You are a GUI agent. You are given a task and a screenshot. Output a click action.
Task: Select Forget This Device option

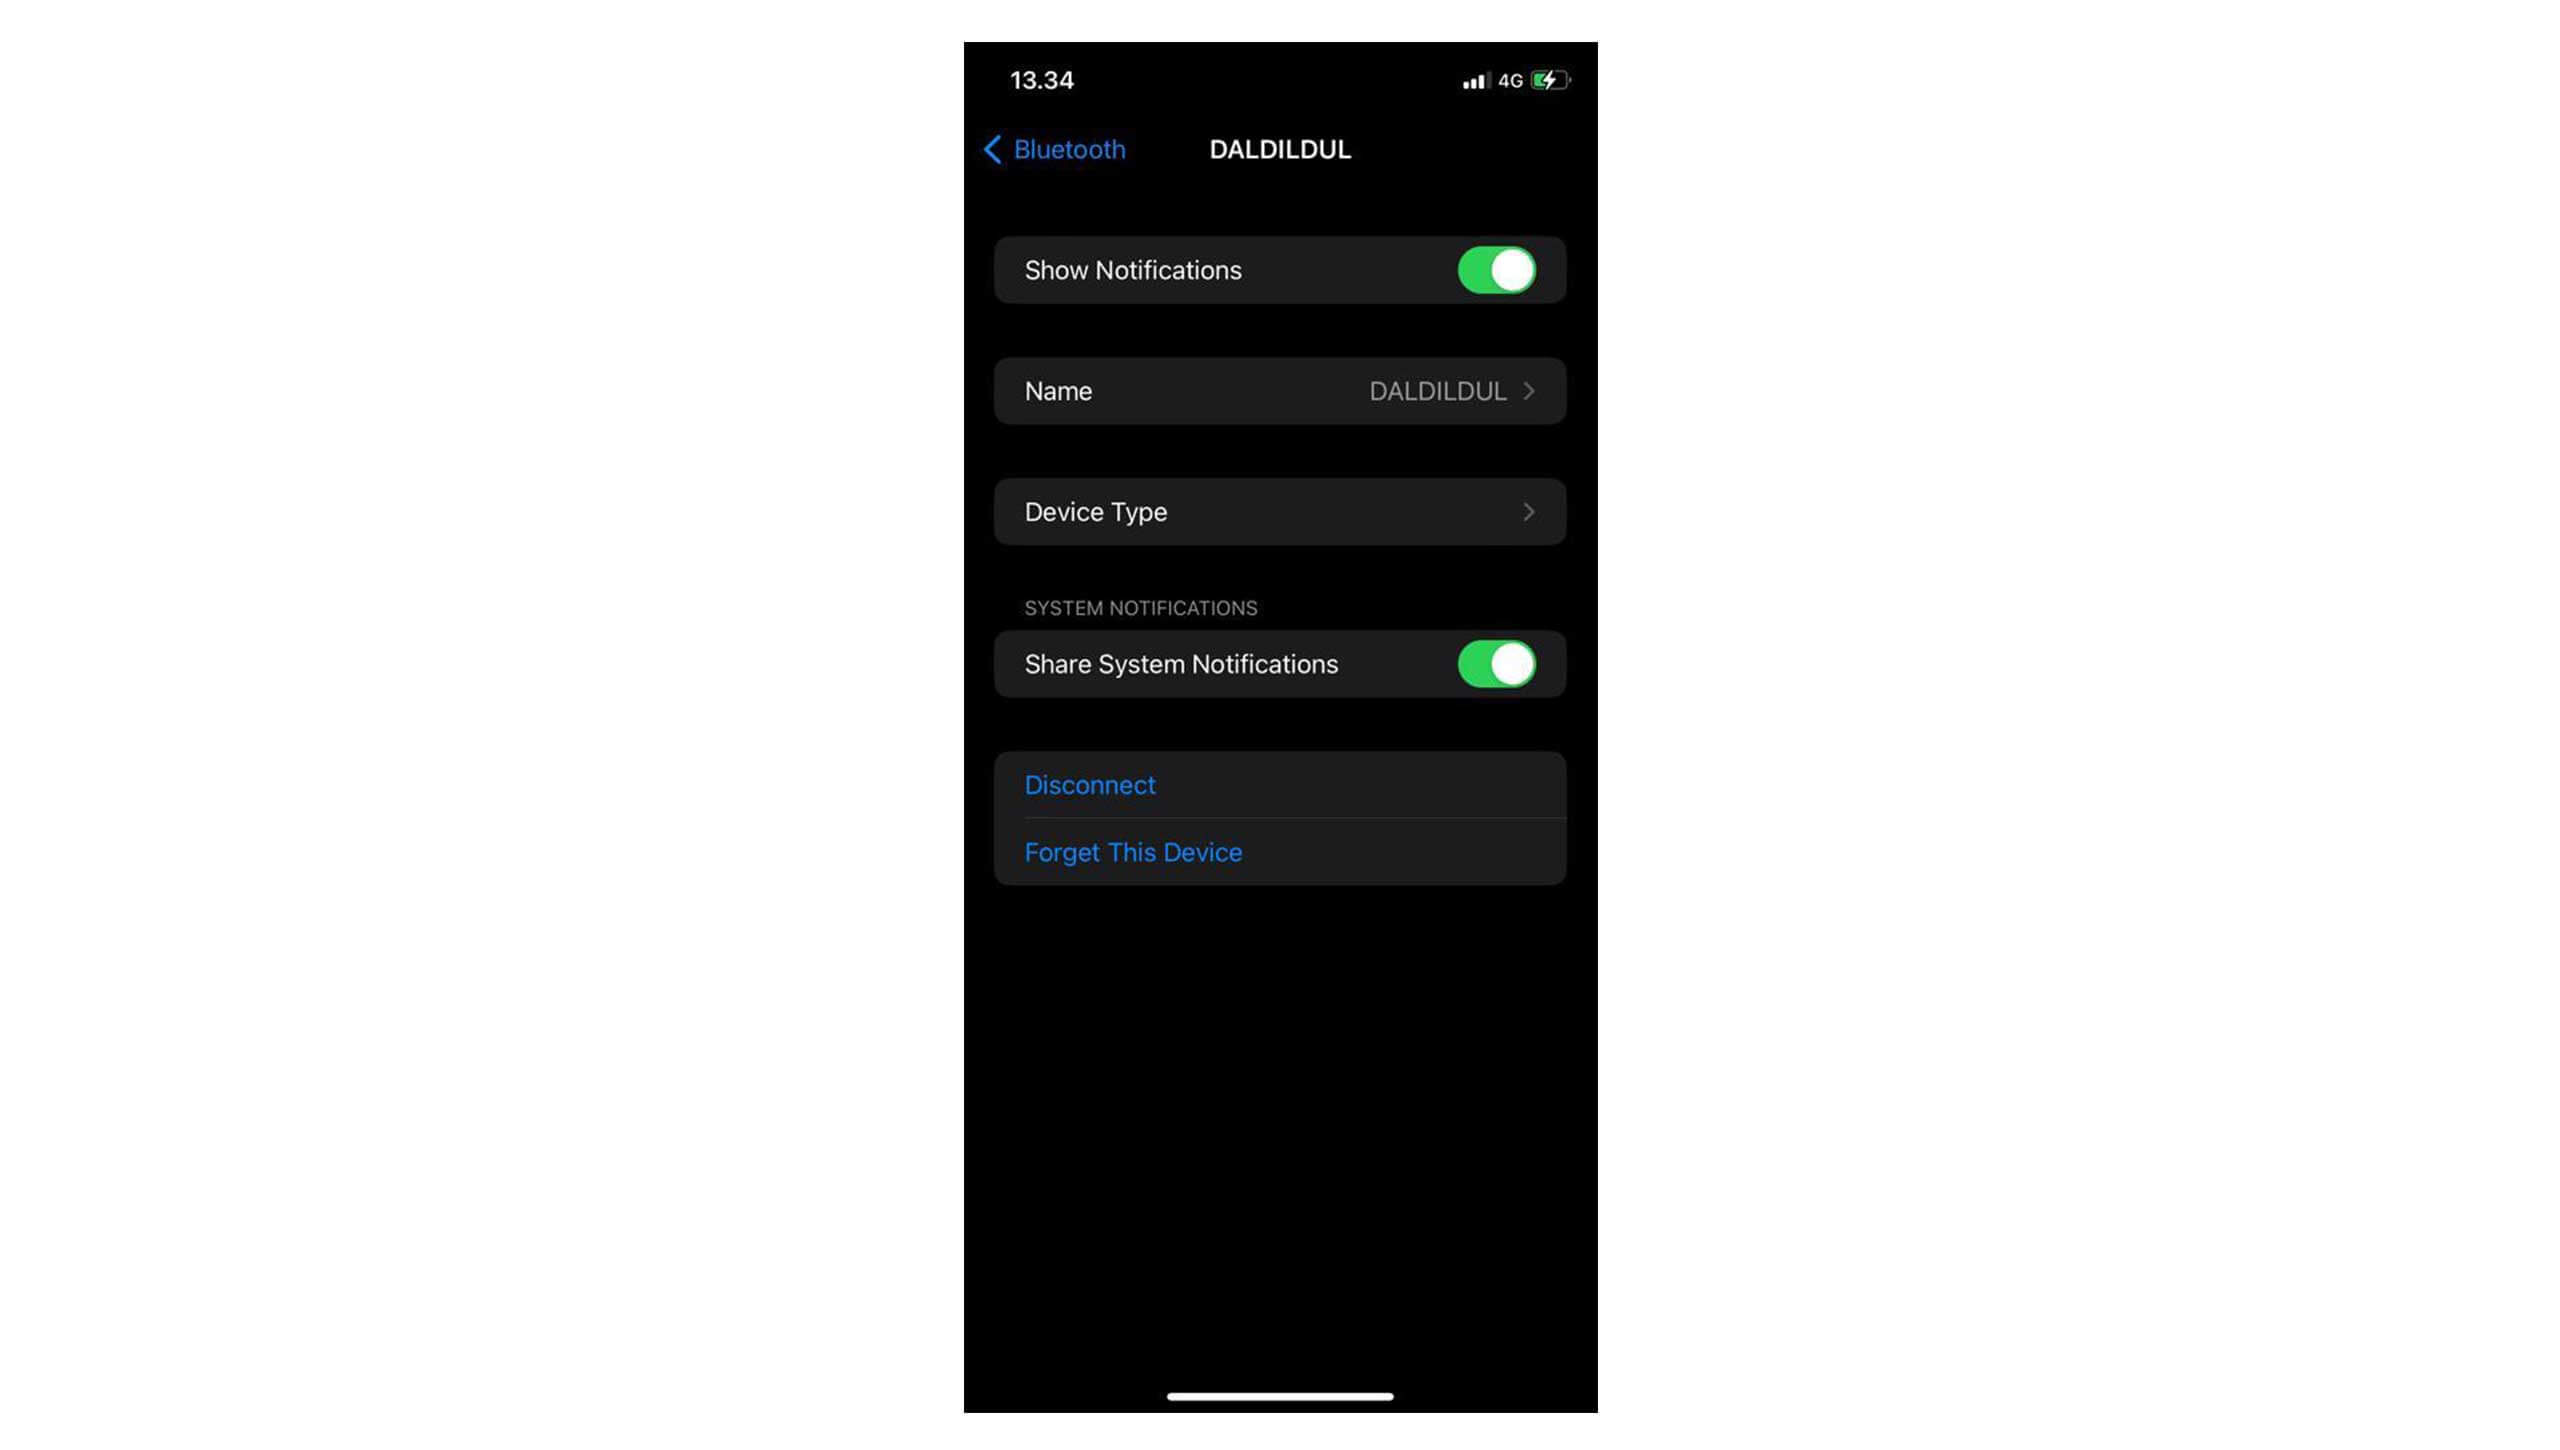[1134, 851]
